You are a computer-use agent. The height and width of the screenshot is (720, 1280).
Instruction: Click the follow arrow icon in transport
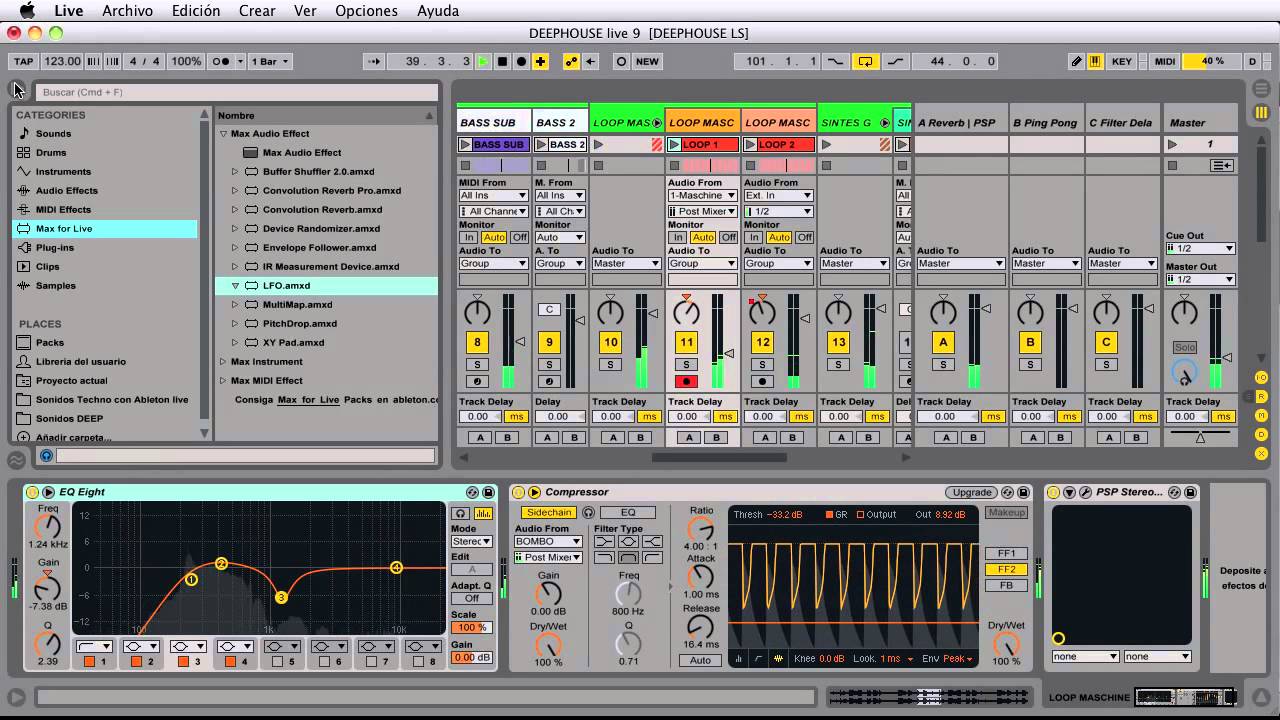coord(375,61)
